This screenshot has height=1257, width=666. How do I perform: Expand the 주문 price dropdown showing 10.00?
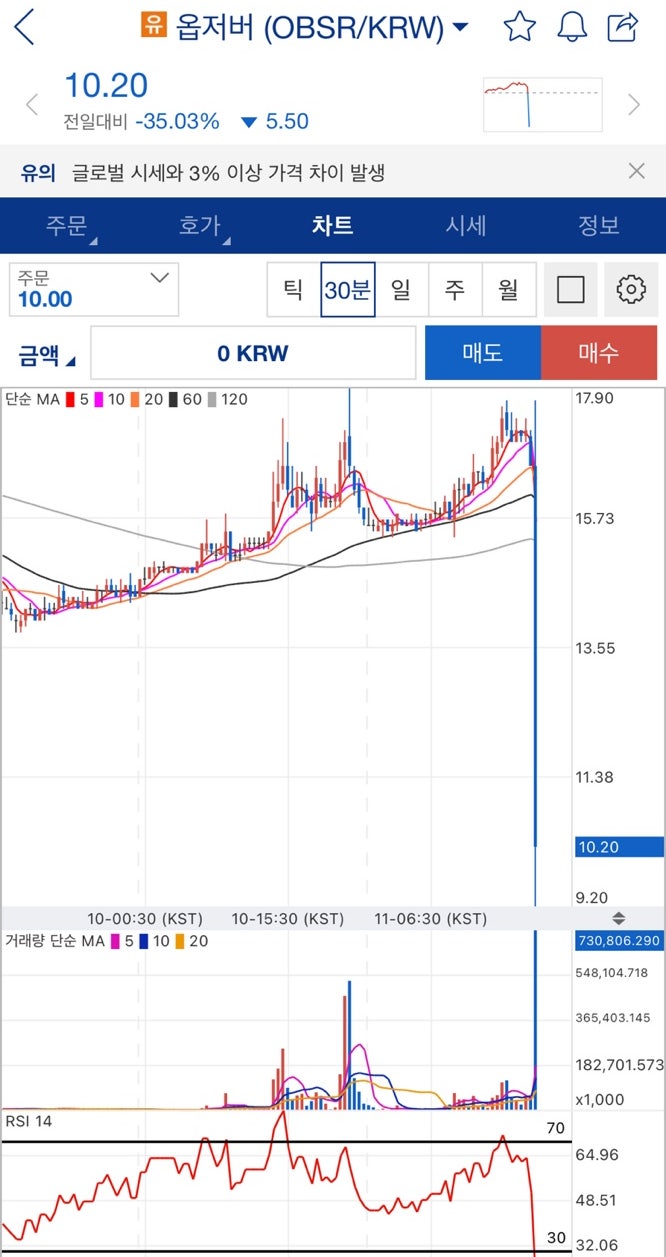click(x=94, y=289)
